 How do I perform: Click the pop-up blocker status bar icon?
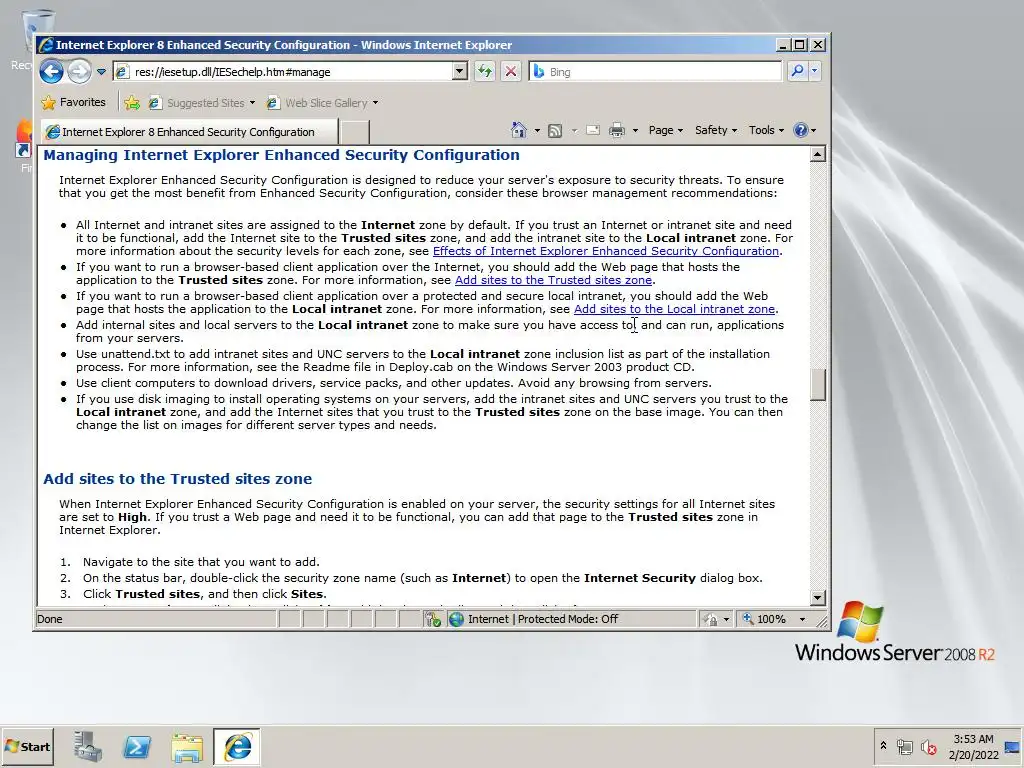432,619
